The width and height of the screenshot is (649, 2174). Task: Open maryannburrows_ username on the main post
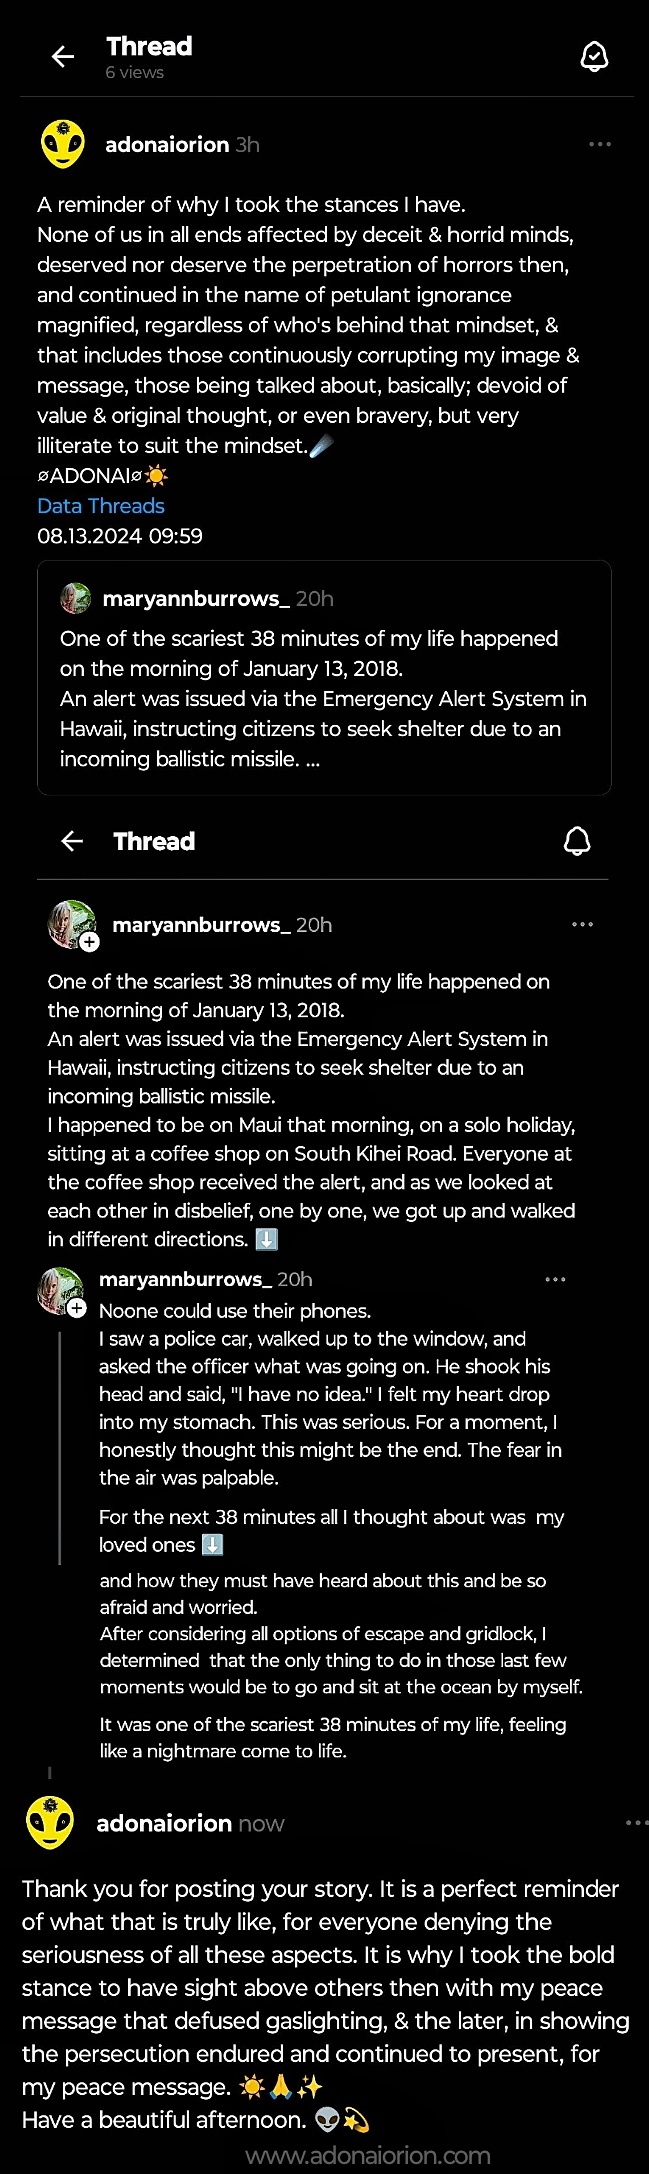(x=201, y=925)
